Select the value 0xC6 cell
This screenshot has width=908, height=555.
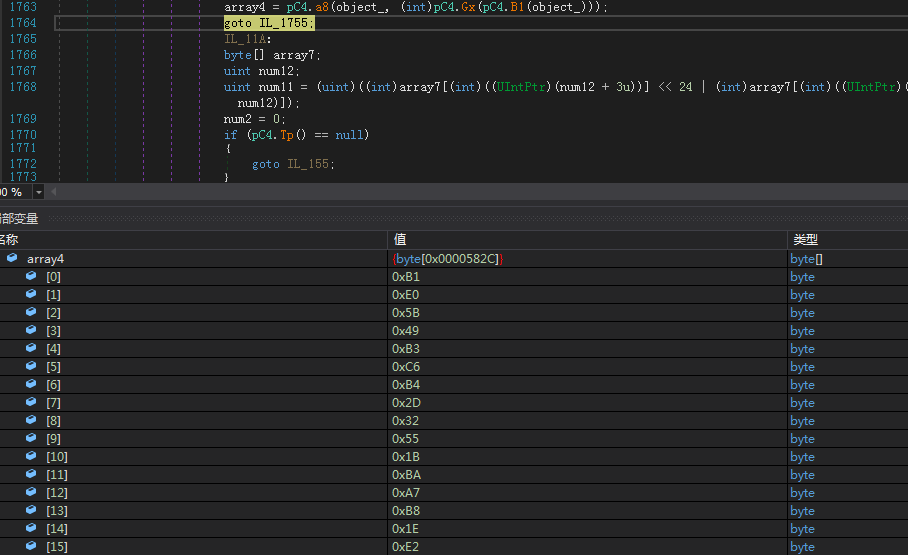587,367
